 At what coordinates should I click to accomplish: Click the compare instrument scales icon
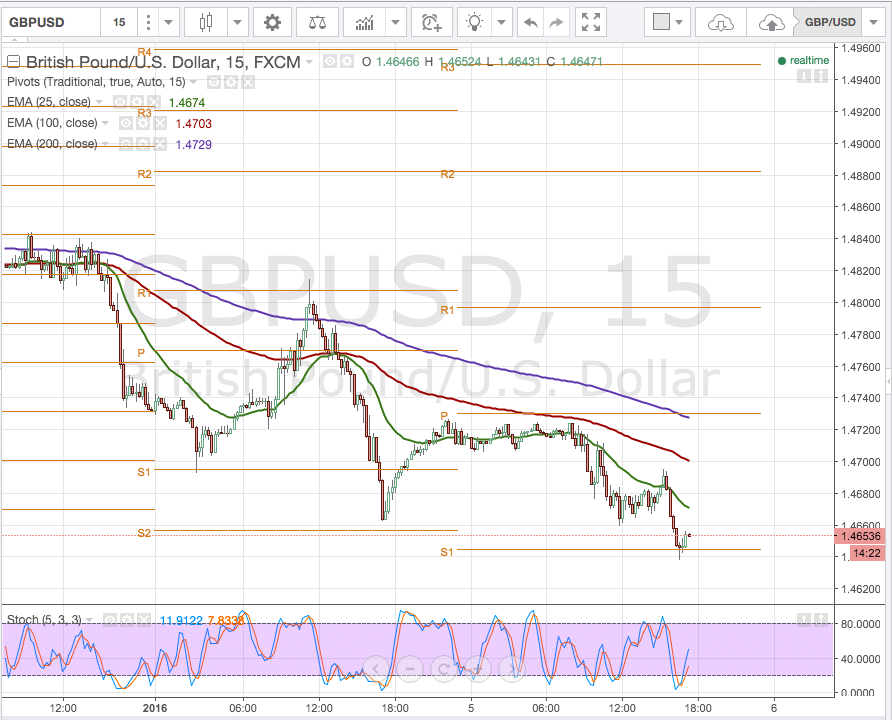coord(316,20)
